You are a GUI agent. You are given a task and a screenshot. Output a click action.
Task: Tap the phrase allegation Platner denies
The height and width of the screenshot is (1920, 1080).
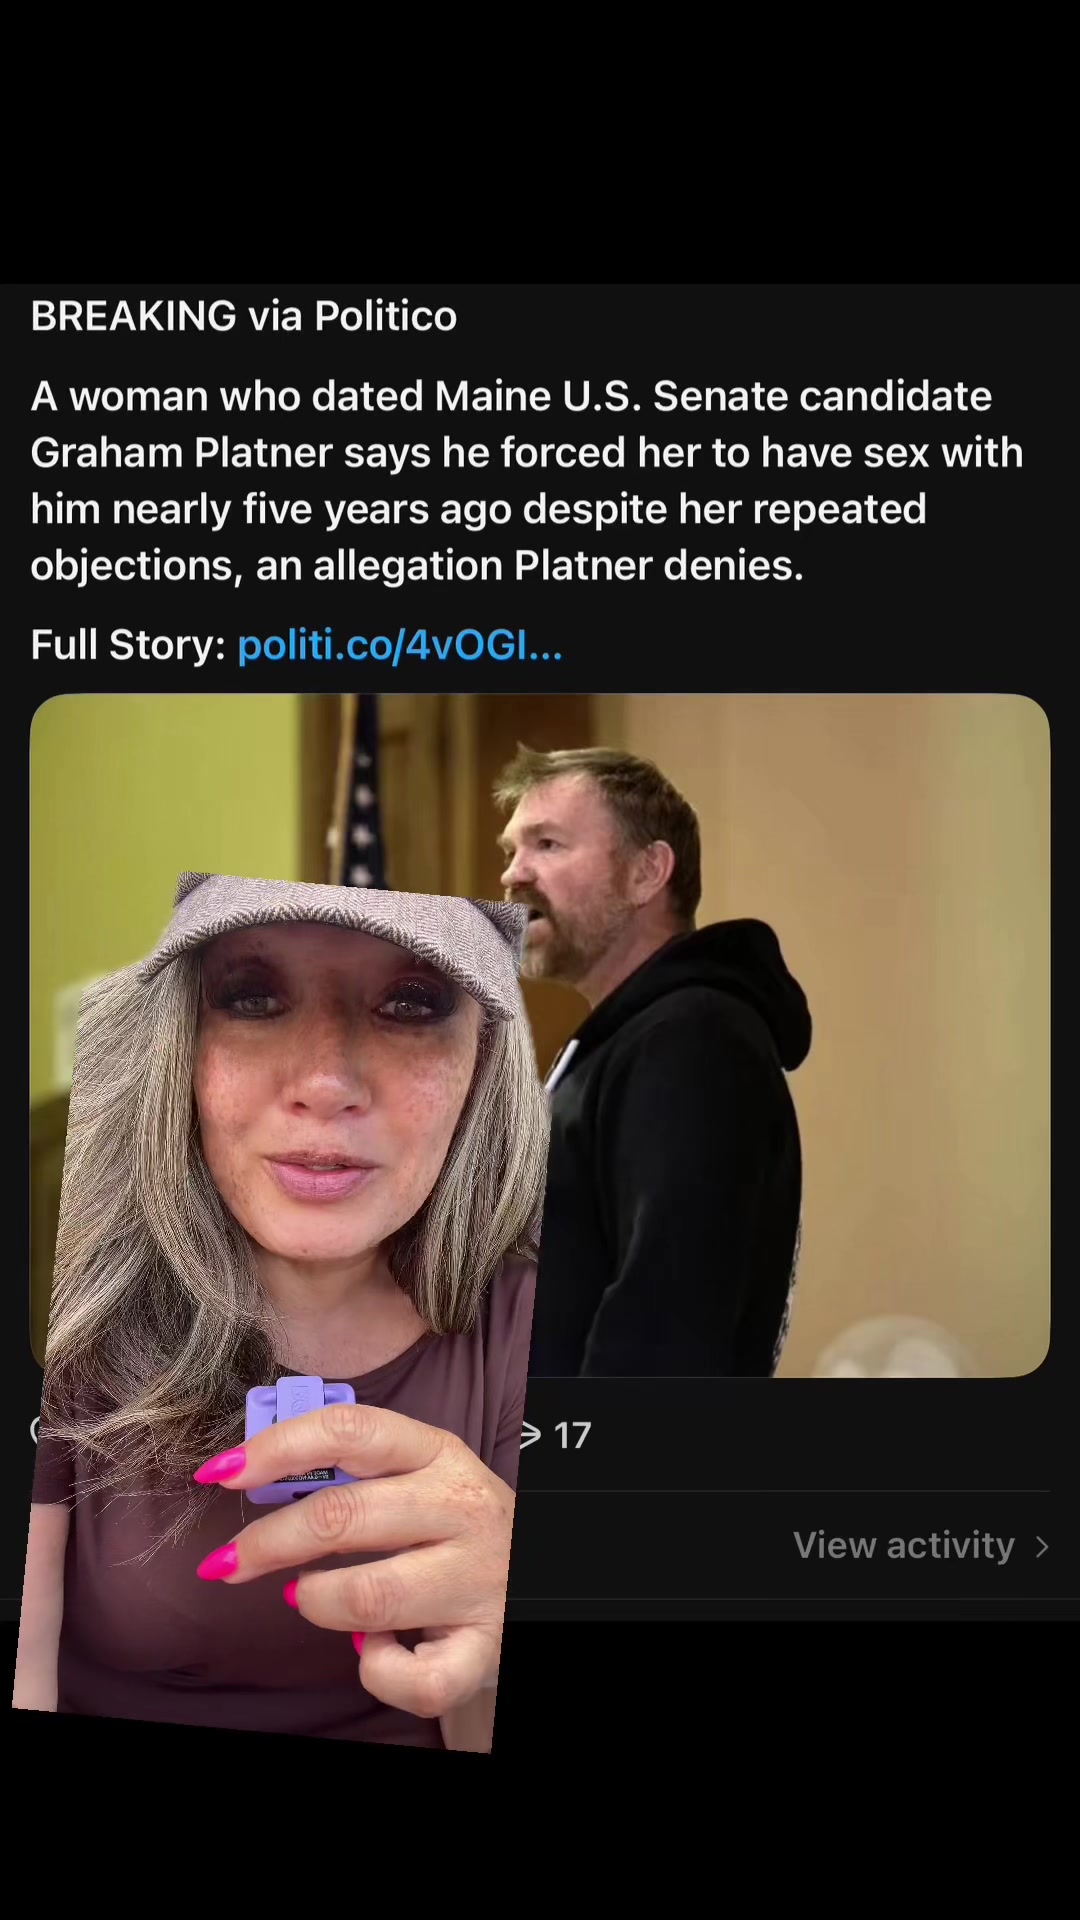tap(558, 566)
